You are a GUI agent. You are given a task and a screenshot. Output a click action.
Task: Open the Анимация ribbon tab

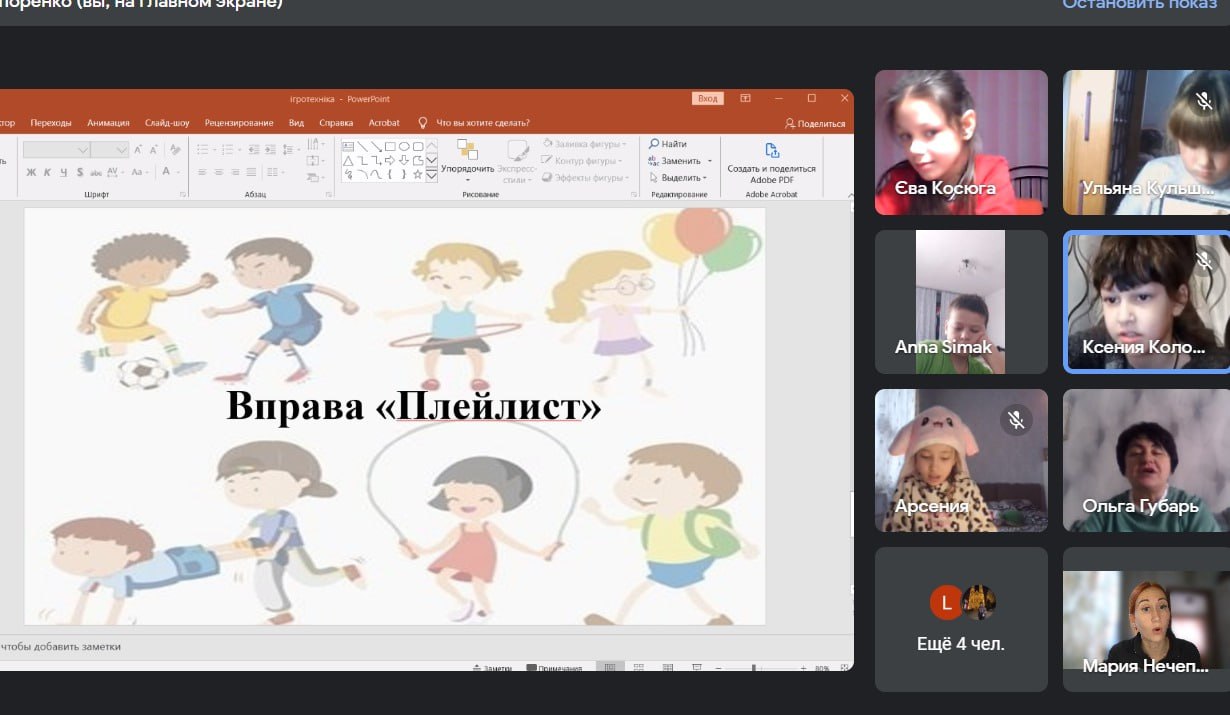coord(108,123)
